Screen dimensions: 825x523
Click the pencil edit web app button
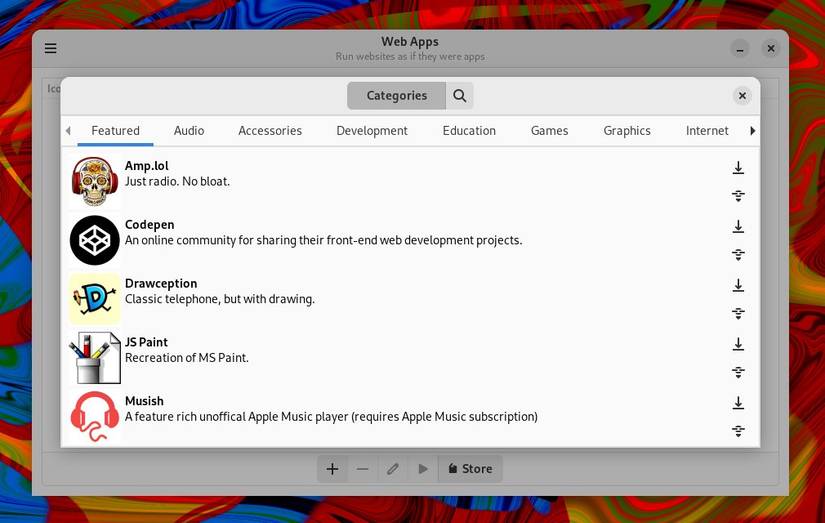click(x=393, y=469)
